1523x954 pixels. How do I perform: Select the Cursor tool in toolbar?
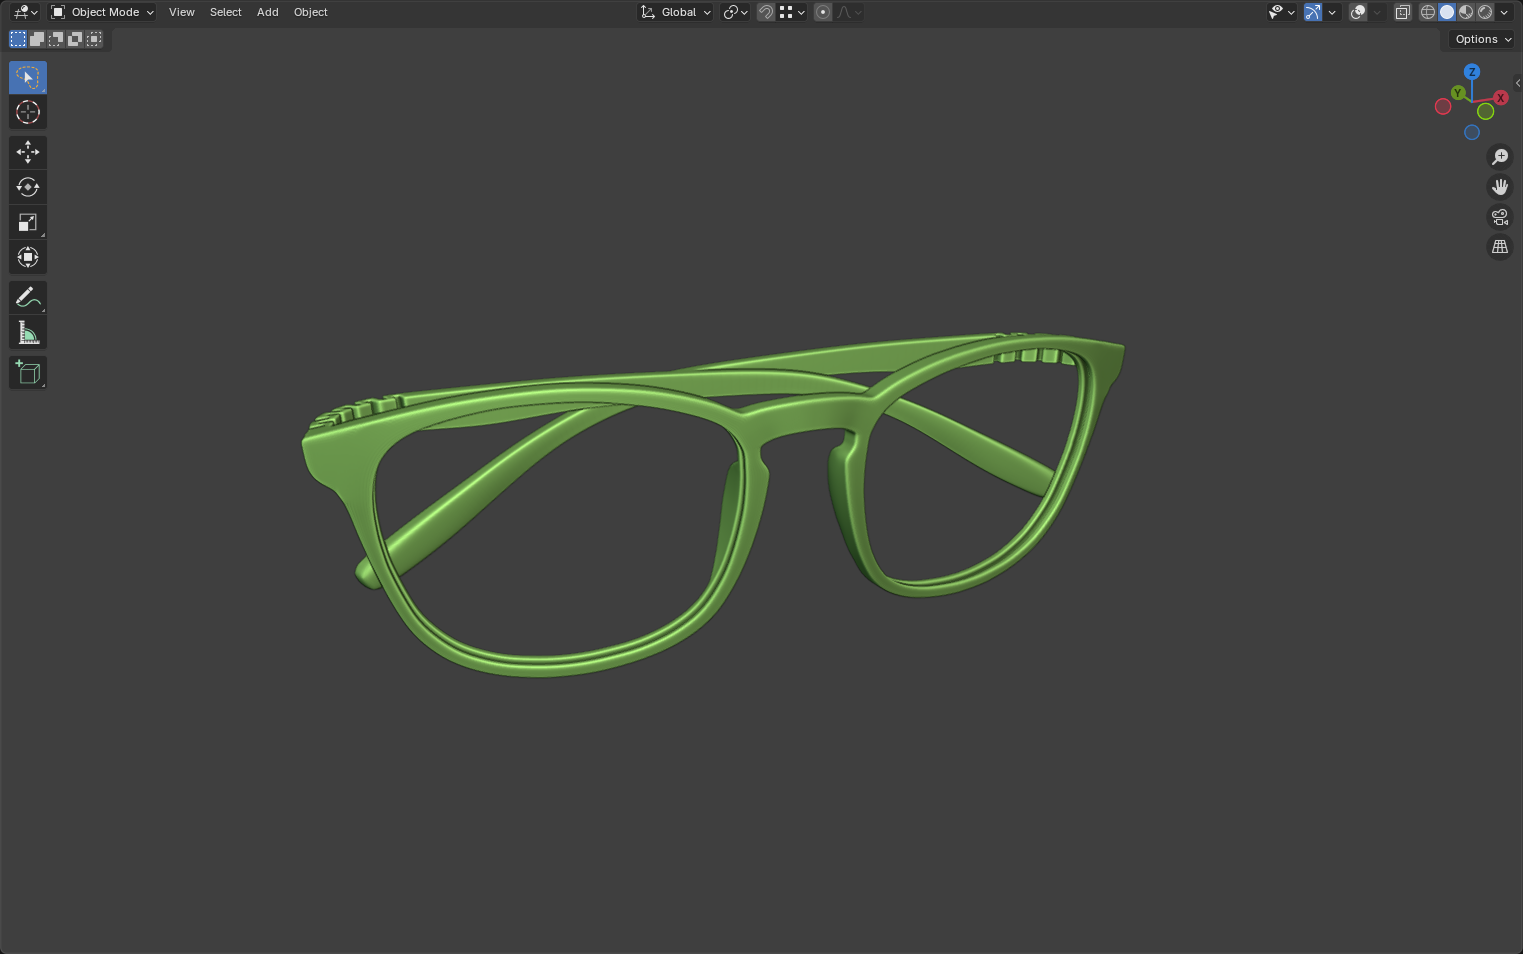pos(27,112)
